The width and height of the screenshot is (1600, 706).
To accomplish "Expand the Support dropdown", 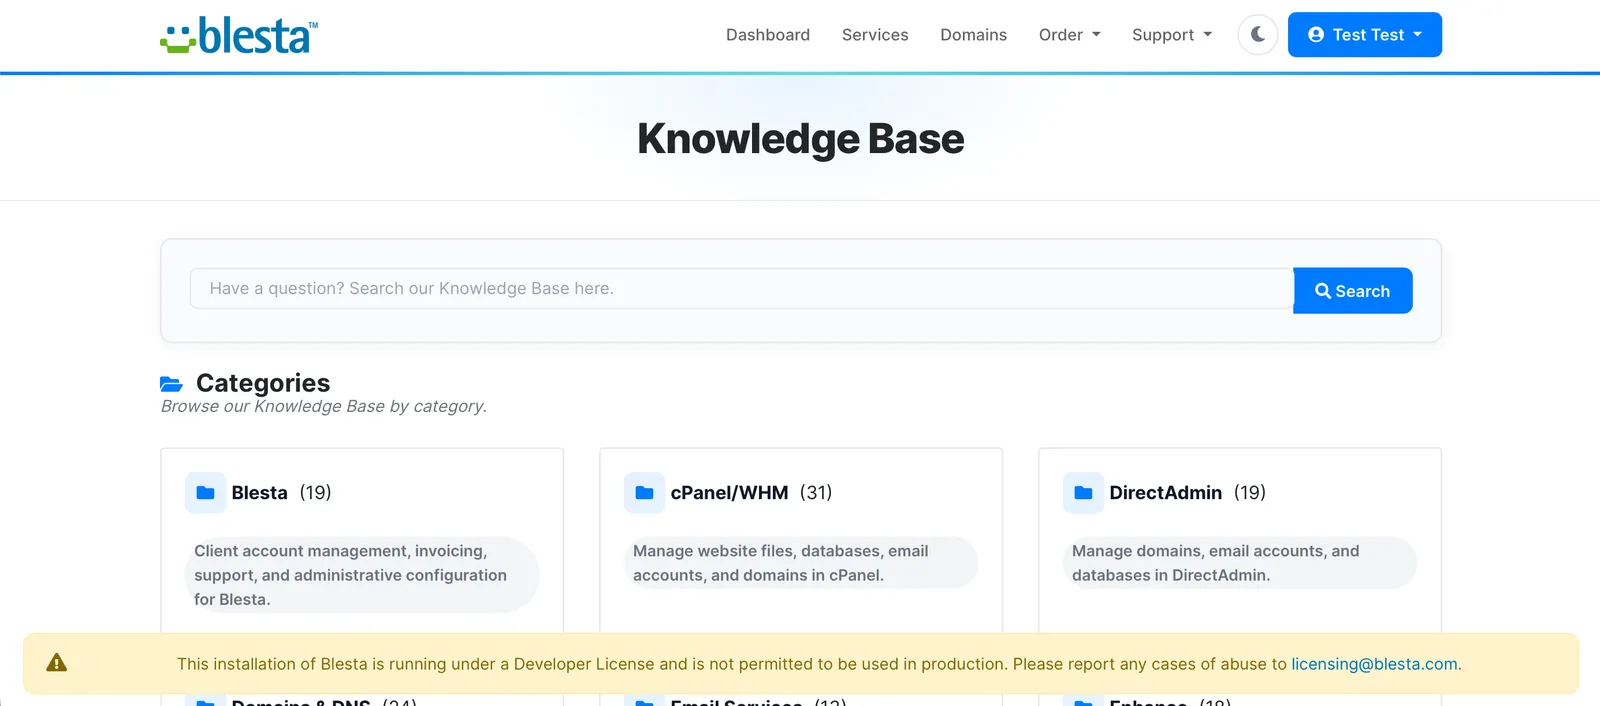I will coord(1172,35).
